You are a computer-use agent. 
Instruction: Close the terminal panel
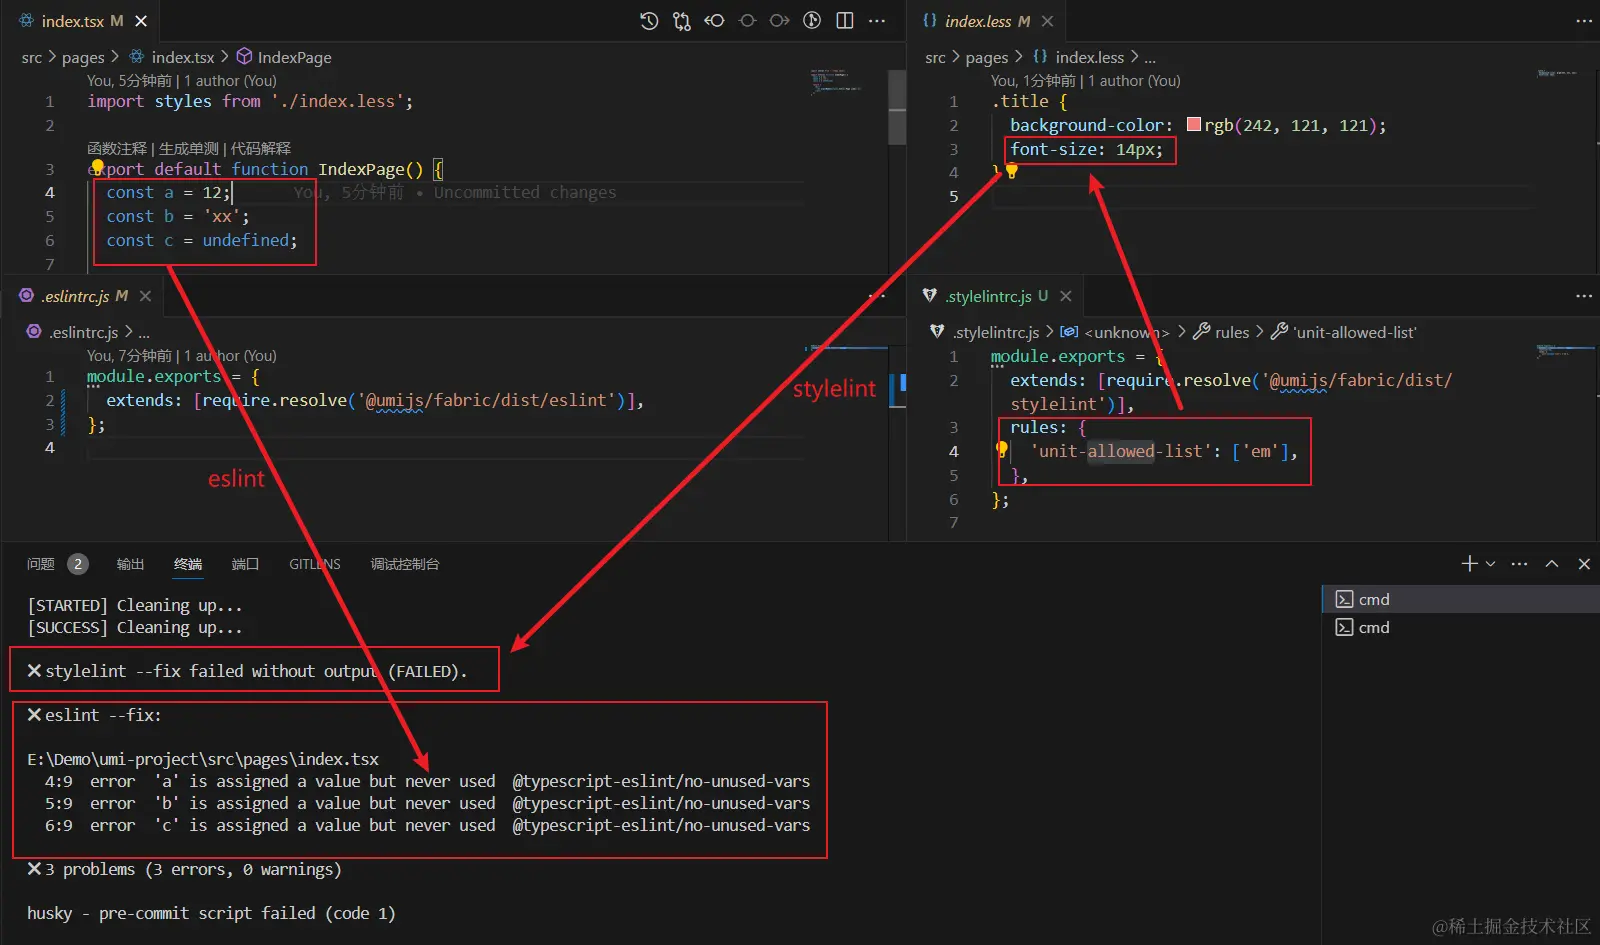(x=1584, y=564)
